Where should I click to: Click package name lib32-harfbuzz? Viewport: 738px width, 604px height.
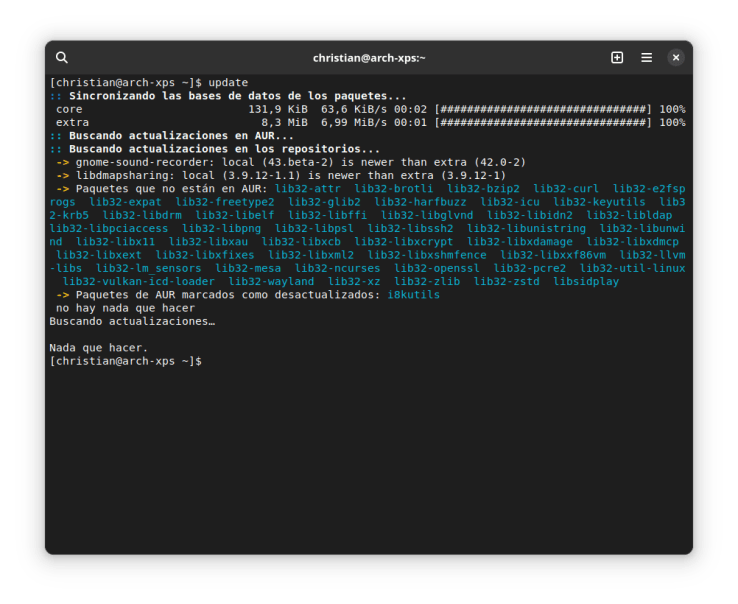(420, 202)
